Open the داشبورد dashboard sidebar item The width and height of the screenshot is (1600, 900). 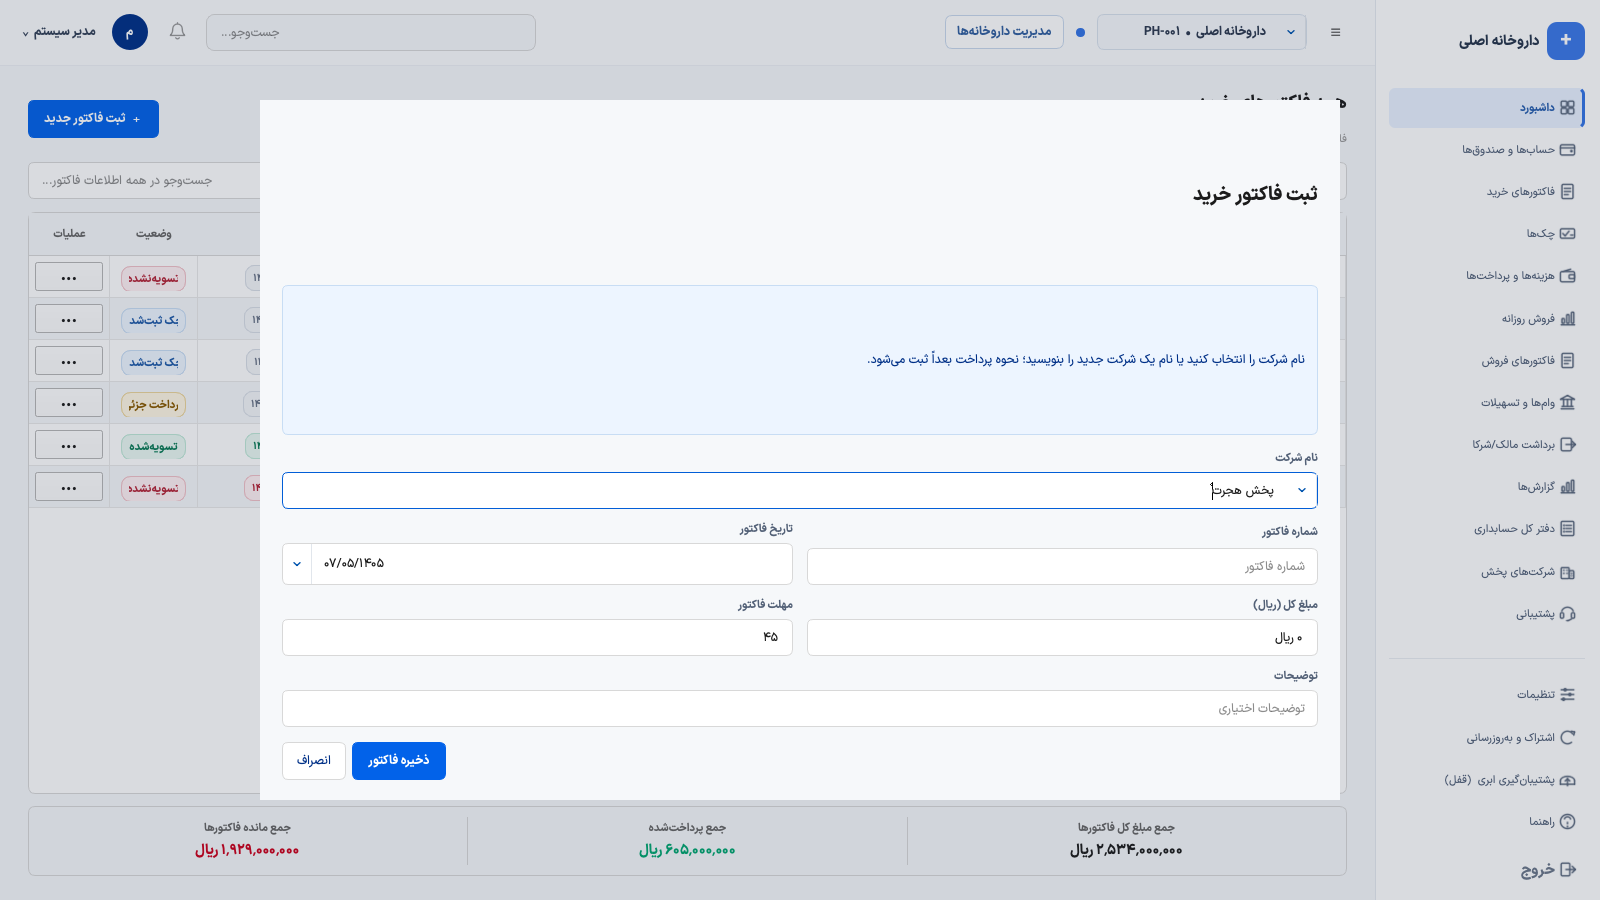1486,108
